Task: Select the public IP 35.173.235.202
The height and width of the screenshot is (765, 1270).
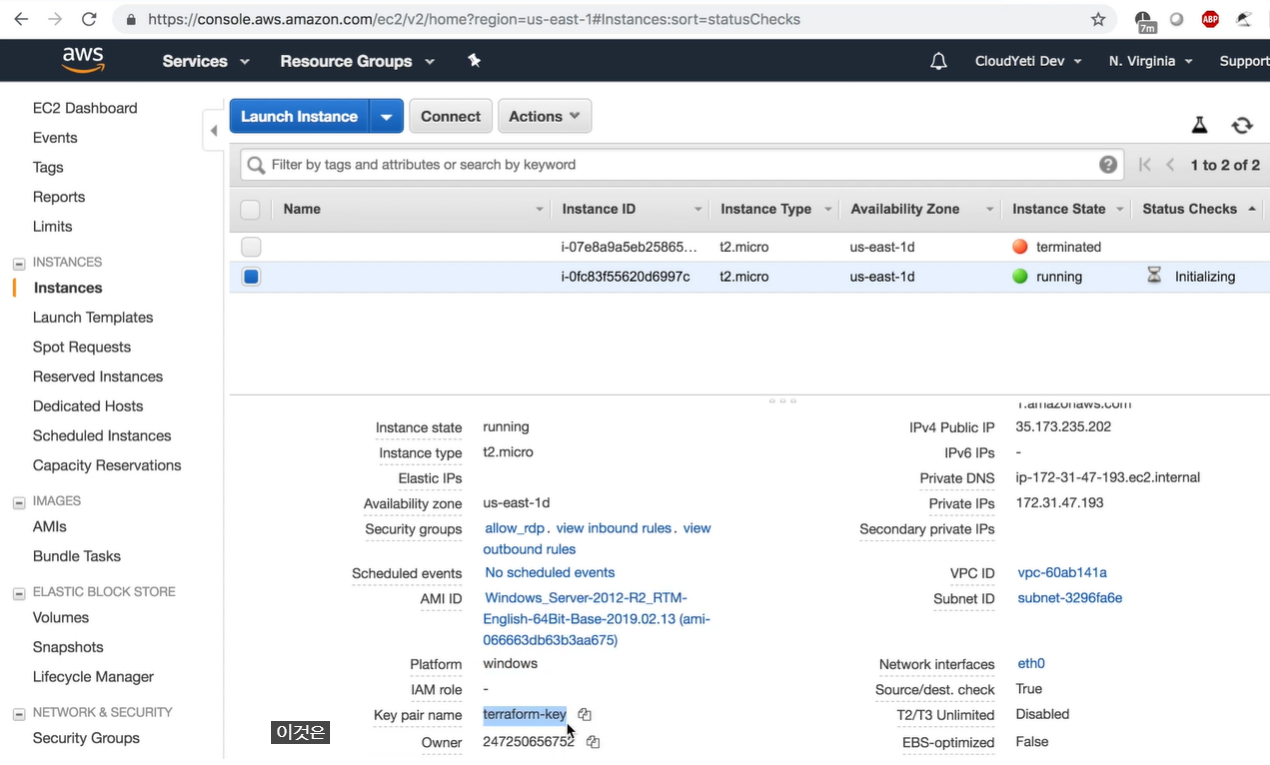Action: 1063,427
